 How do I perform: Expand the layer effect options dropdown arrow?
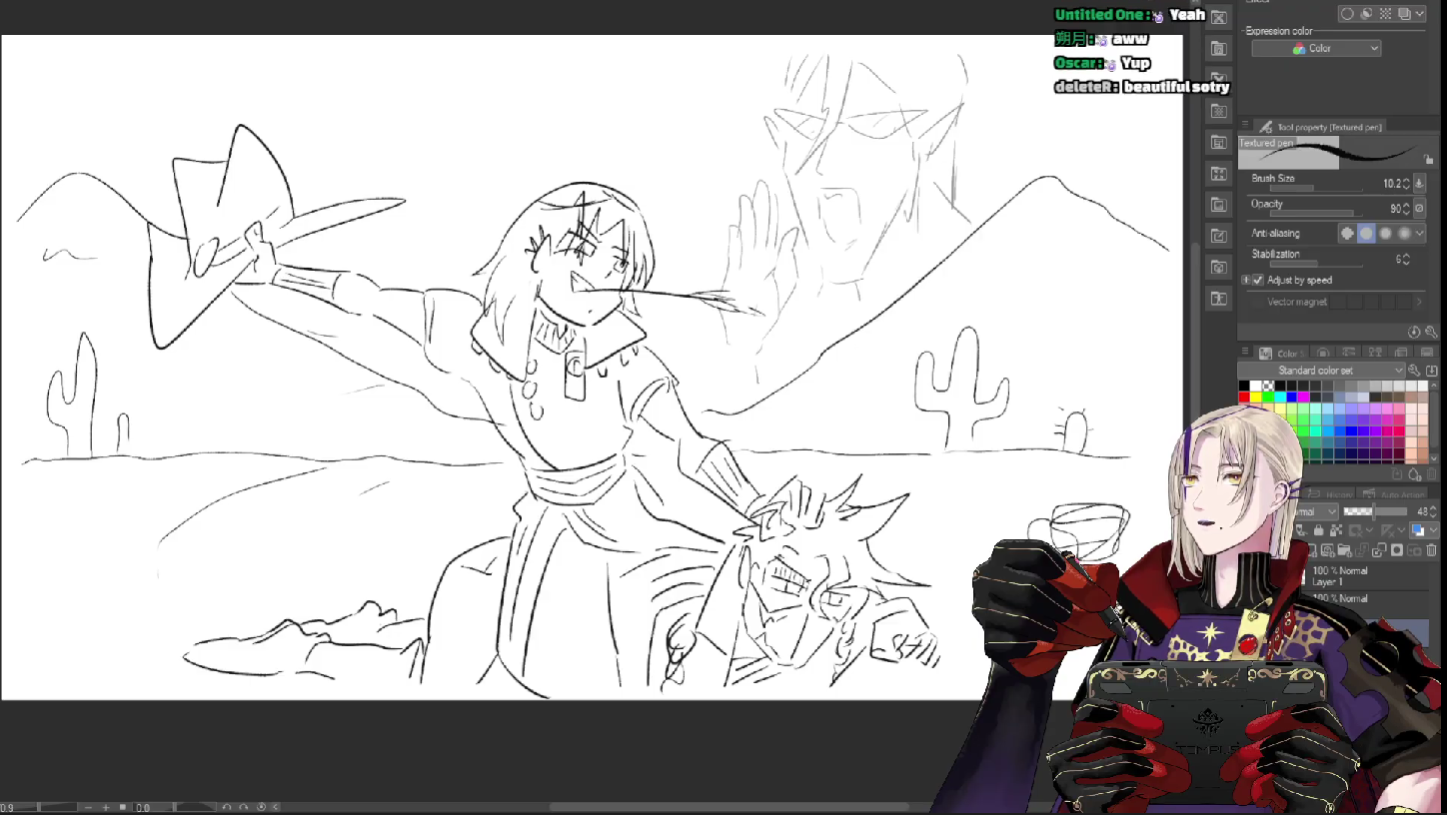pyautogui.click(x=1420, y=14)
